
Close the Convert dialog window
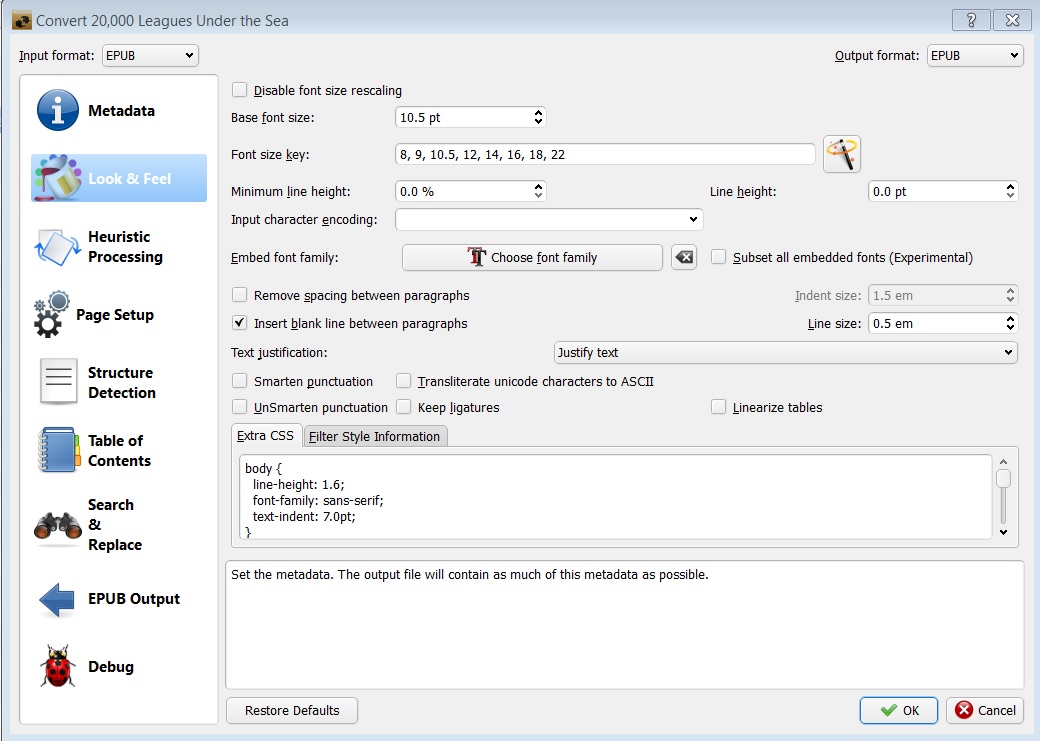[x=1012, y=20]
